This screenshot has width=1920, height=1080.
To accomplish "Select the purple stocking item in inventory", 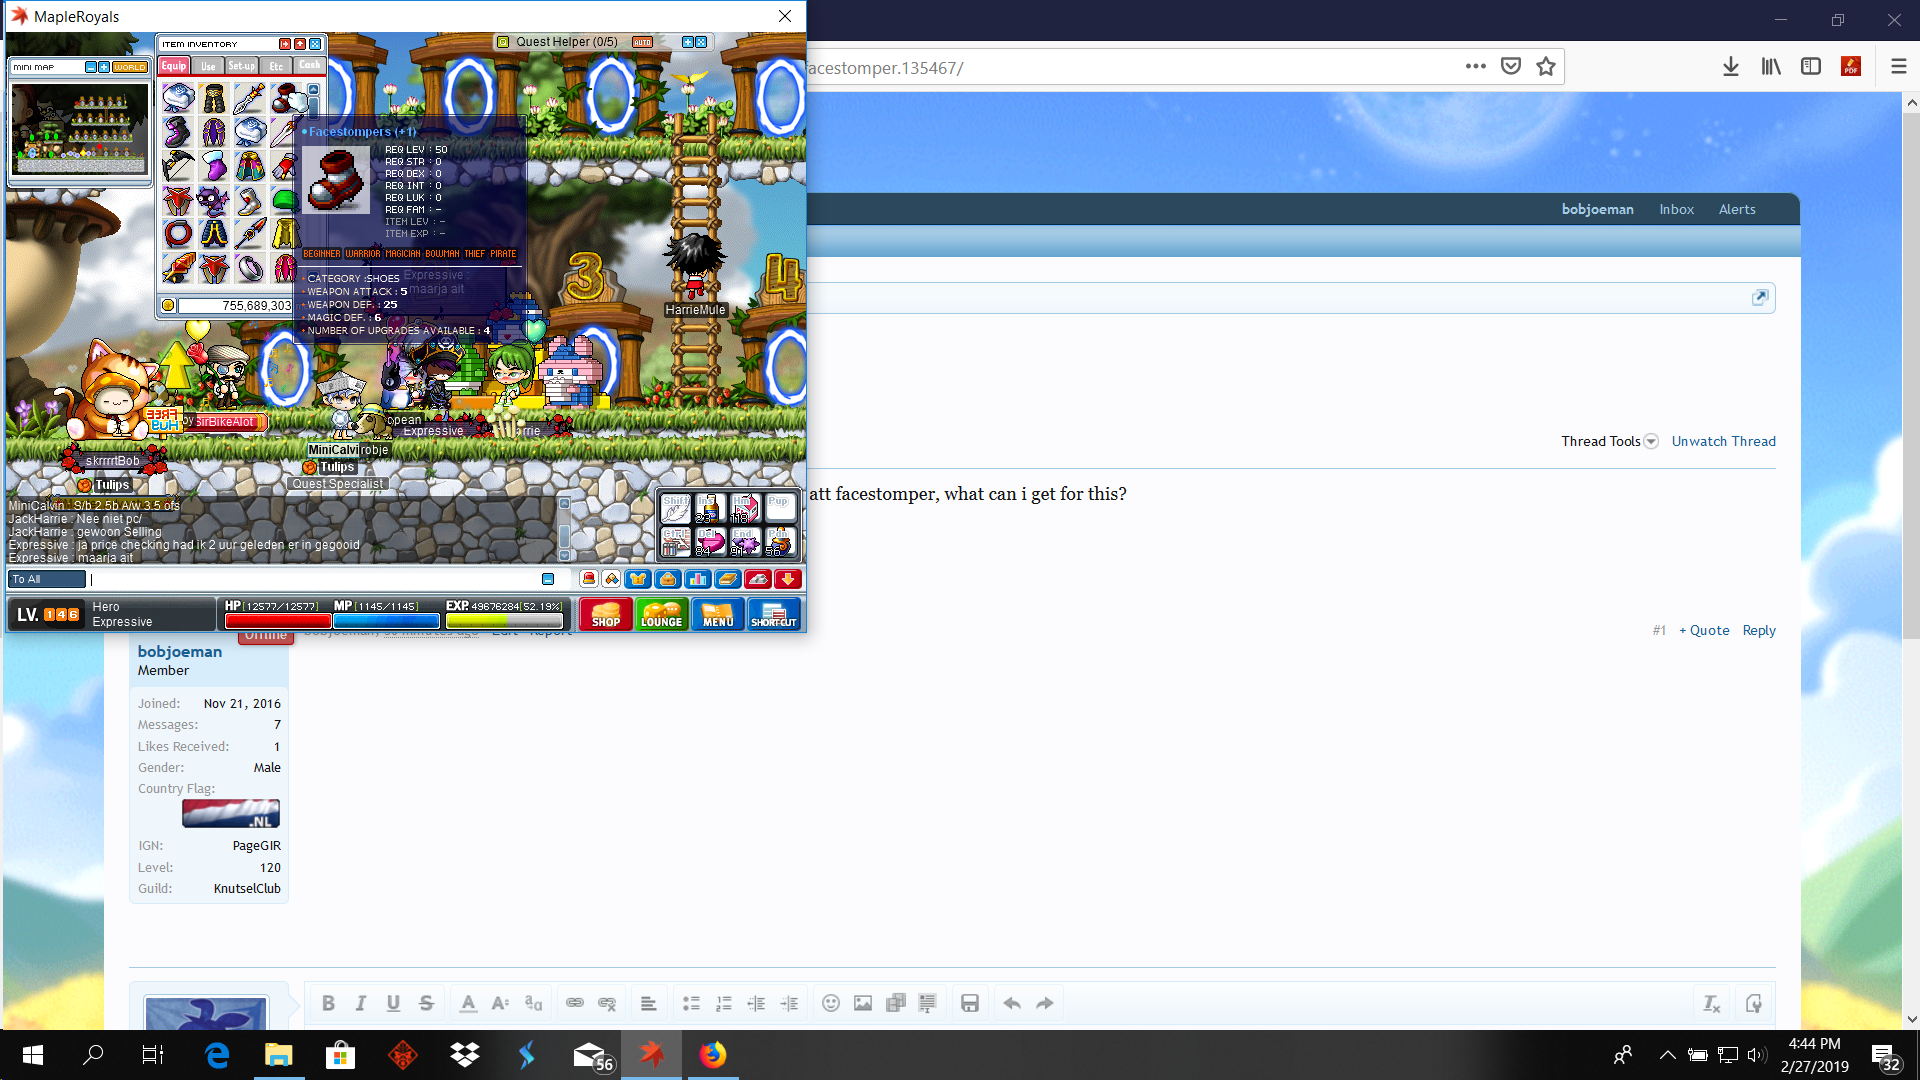I will point(214,166).
